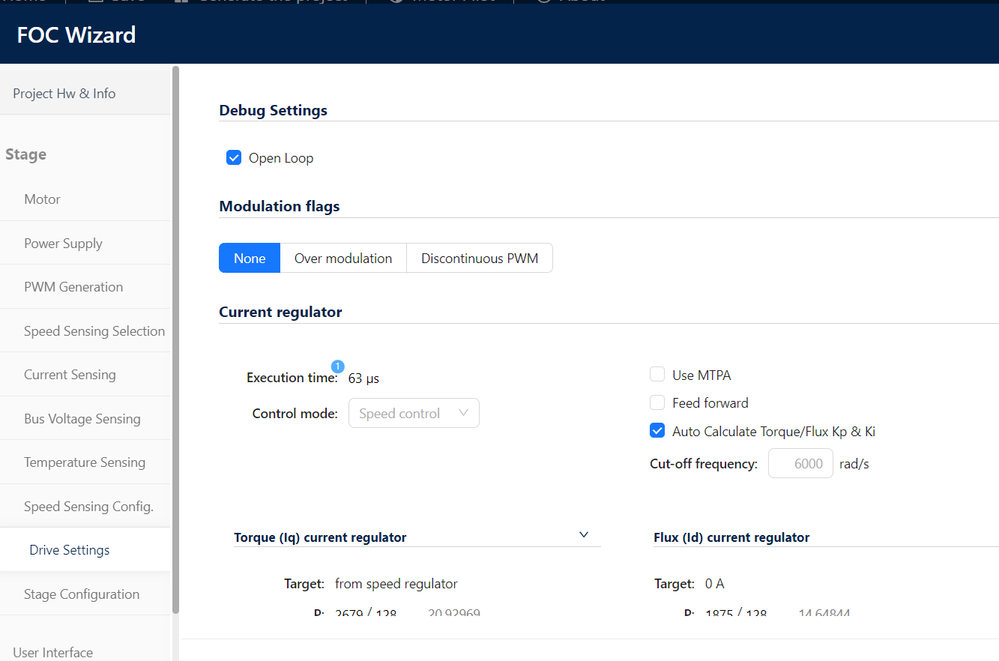Click the Stage heading in sidebar
The image size is (999, 661).
point(26,154)
